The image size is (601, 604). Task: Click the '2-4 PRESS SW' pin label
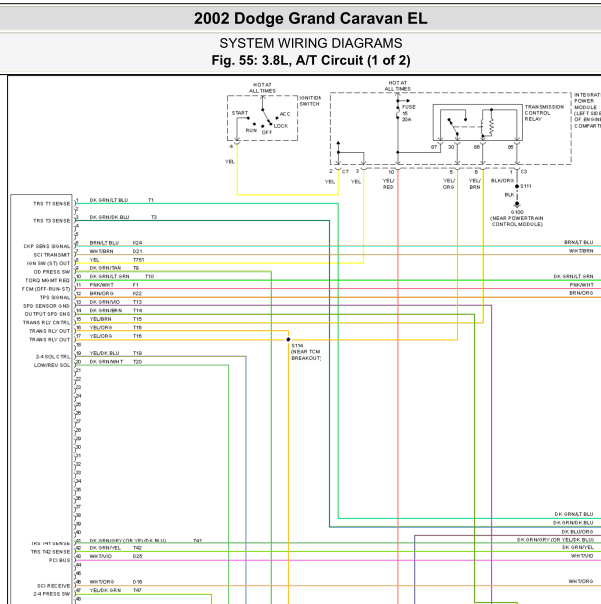tap(51, 594)
